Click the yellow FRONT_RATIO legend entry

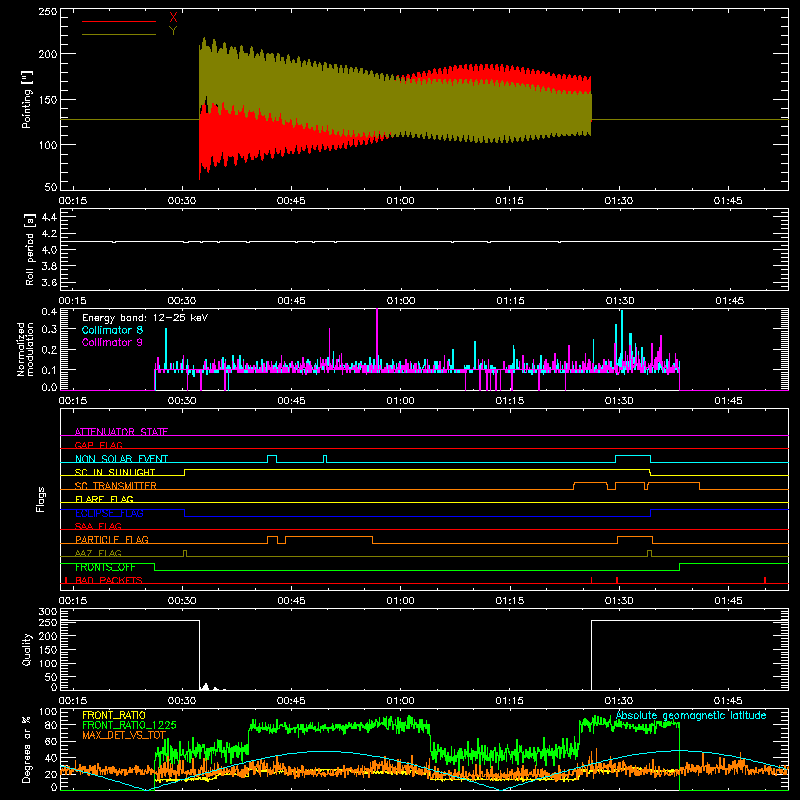(x=114, y=715)
